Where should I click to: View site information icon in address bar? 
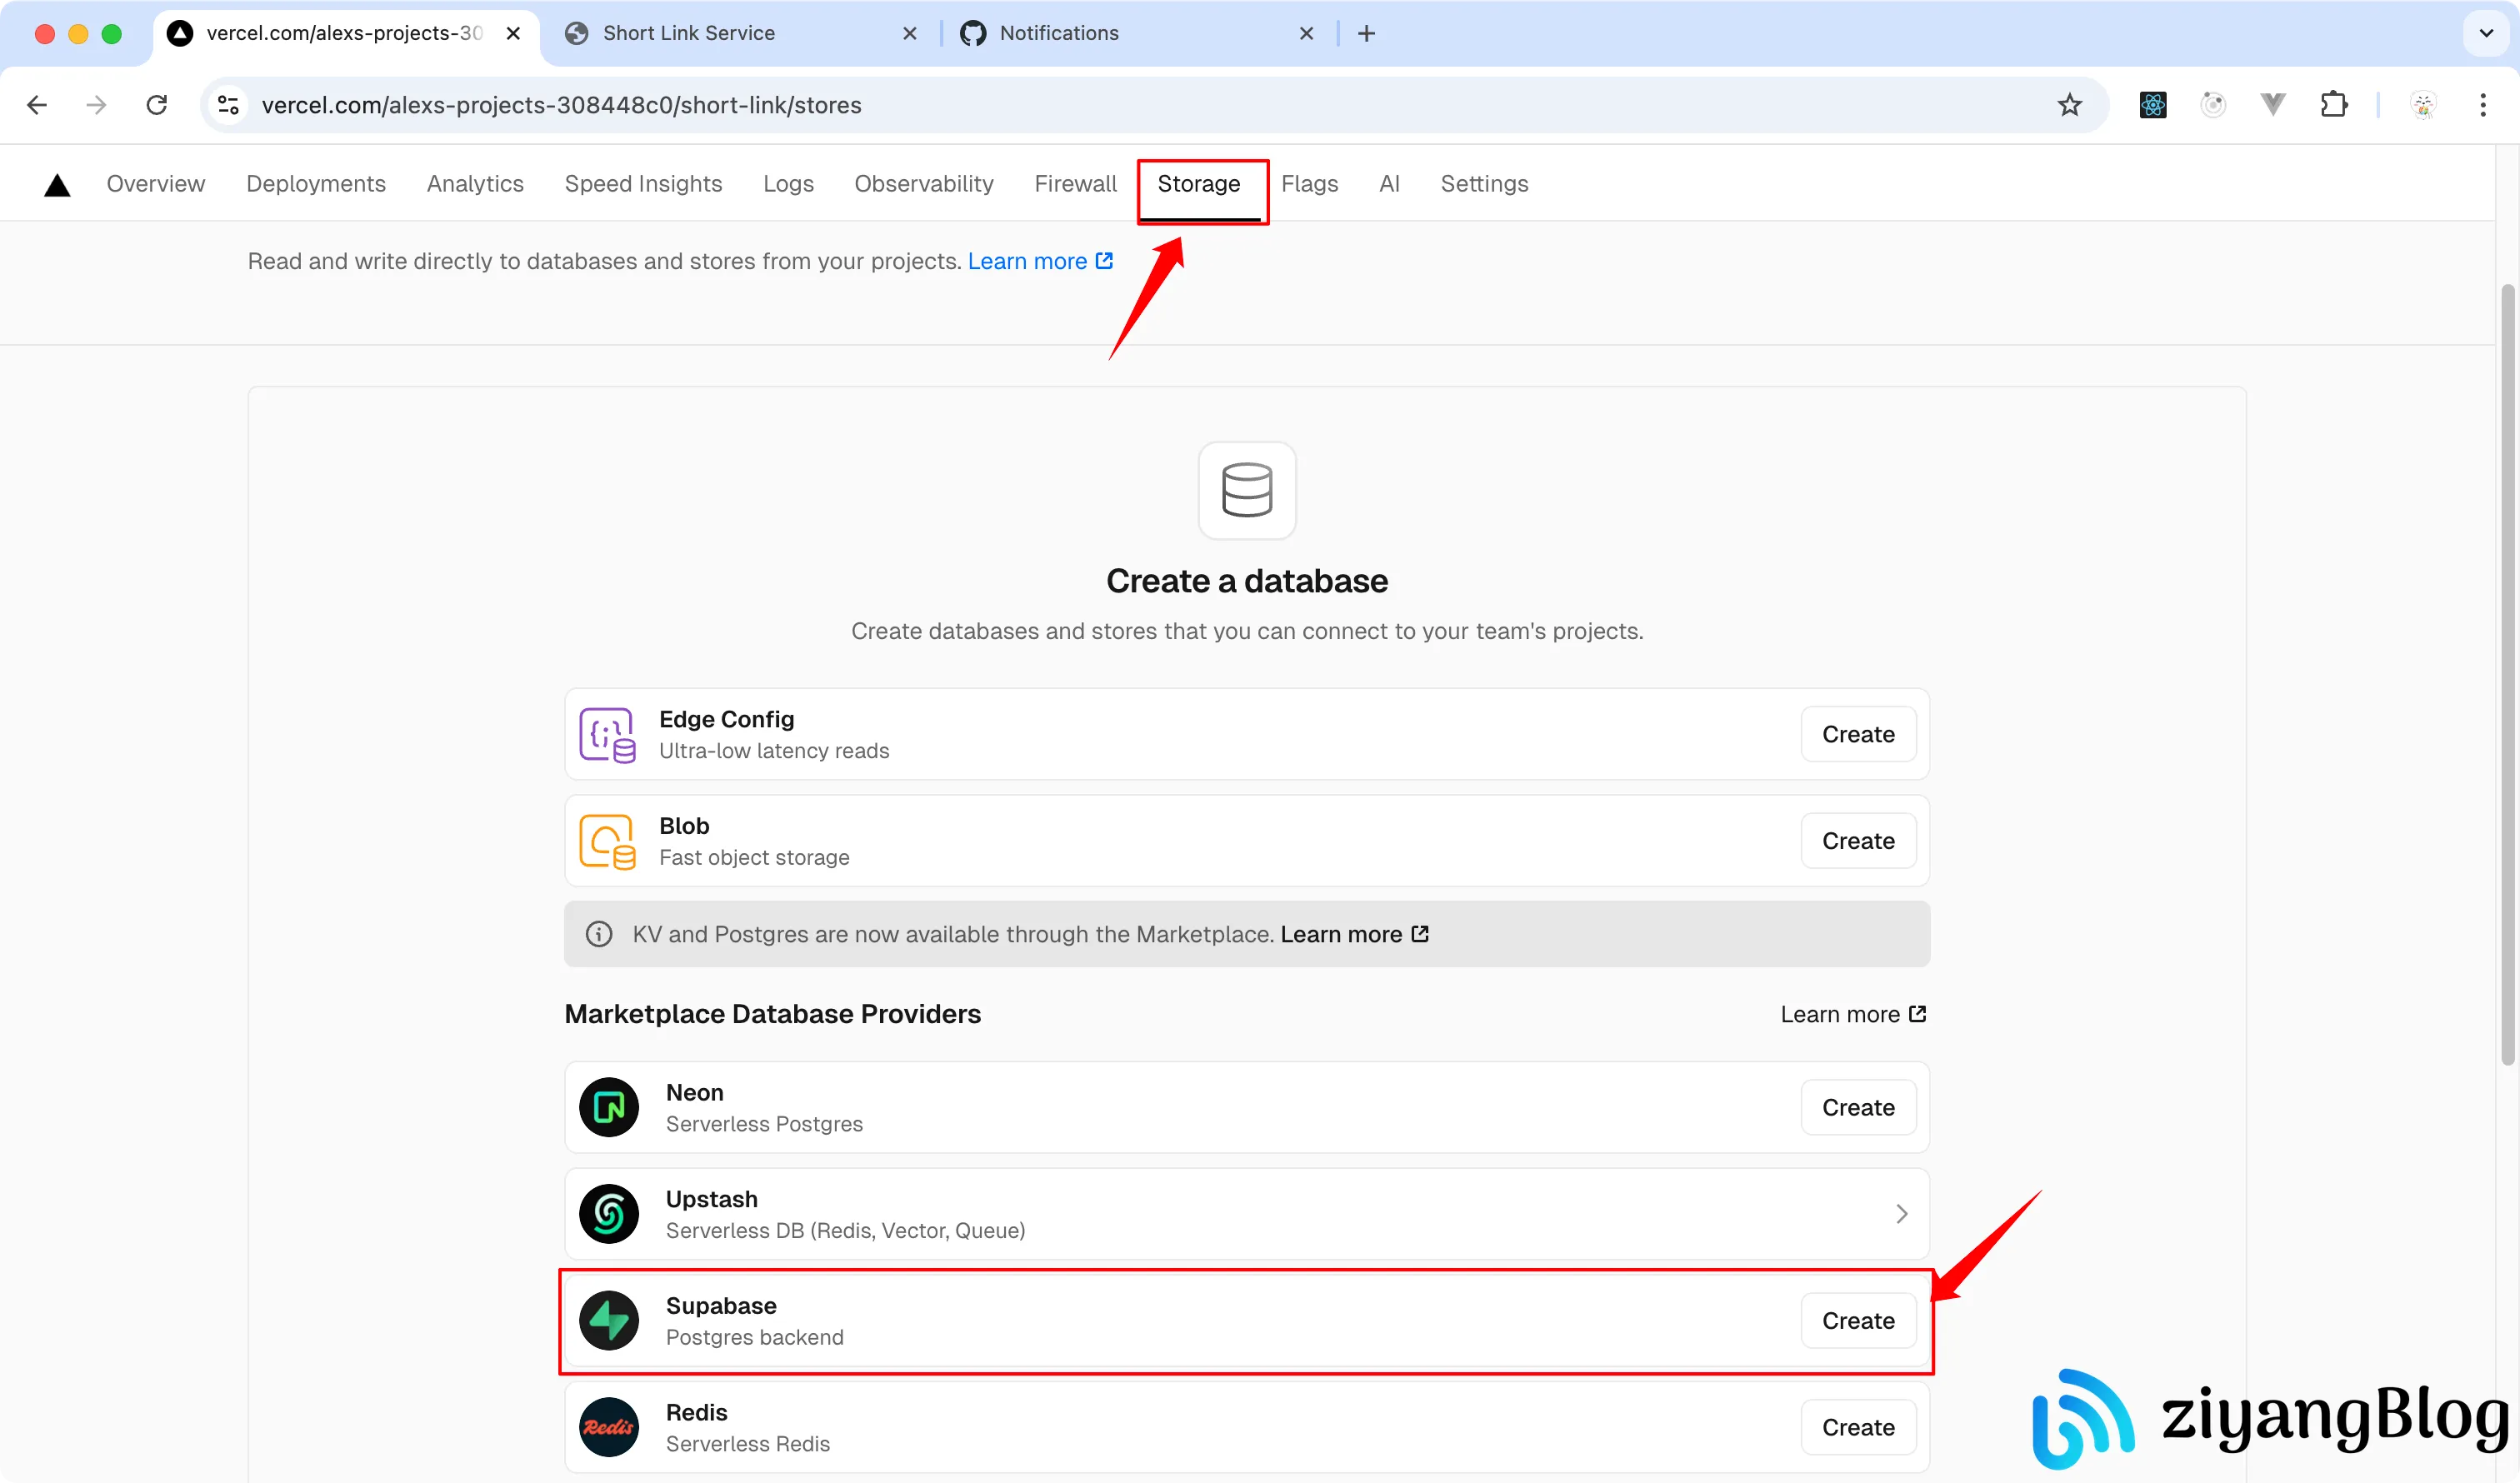pos(228,105)
